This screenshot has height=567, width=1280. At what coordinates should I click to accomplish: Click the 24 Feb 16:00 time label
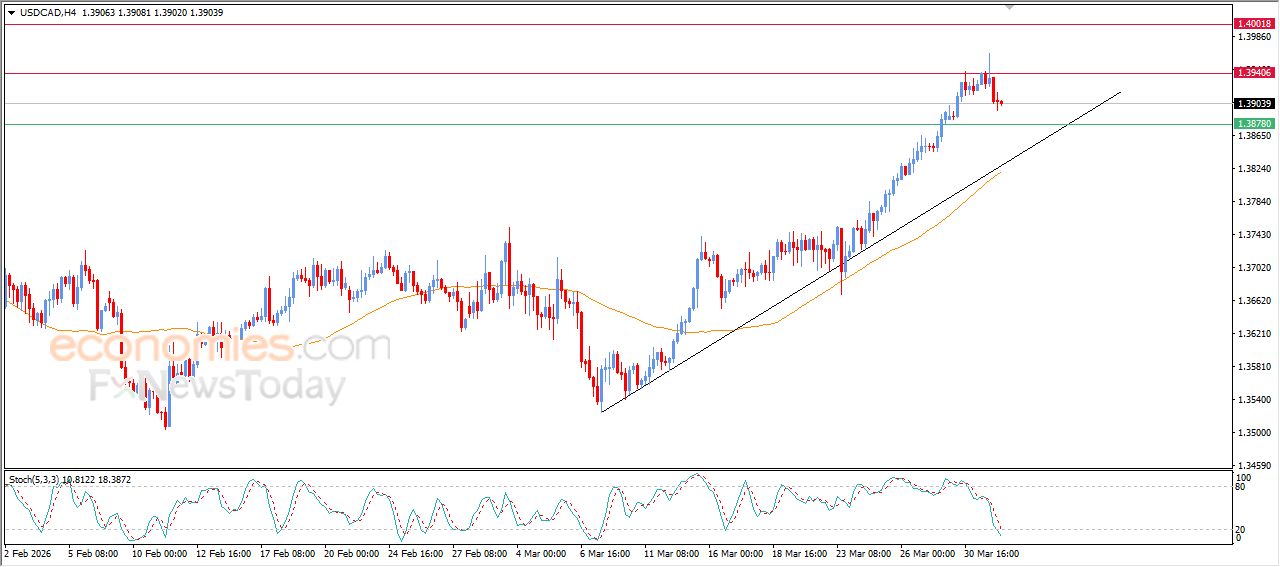tap(415, 553)
